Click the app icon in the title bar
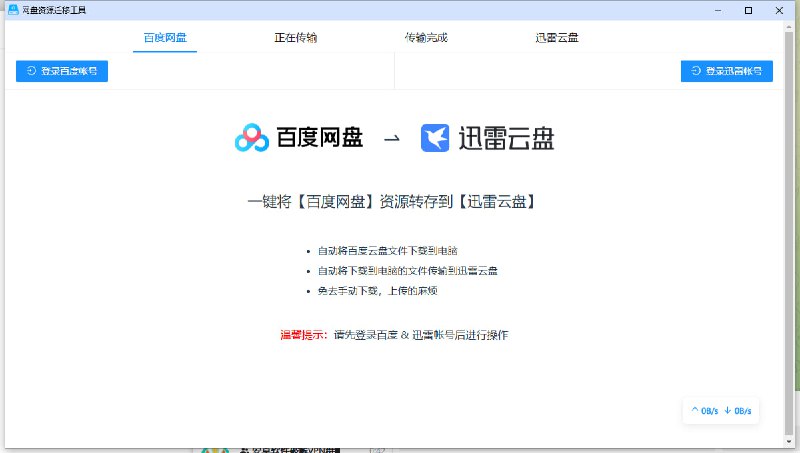 13,10
